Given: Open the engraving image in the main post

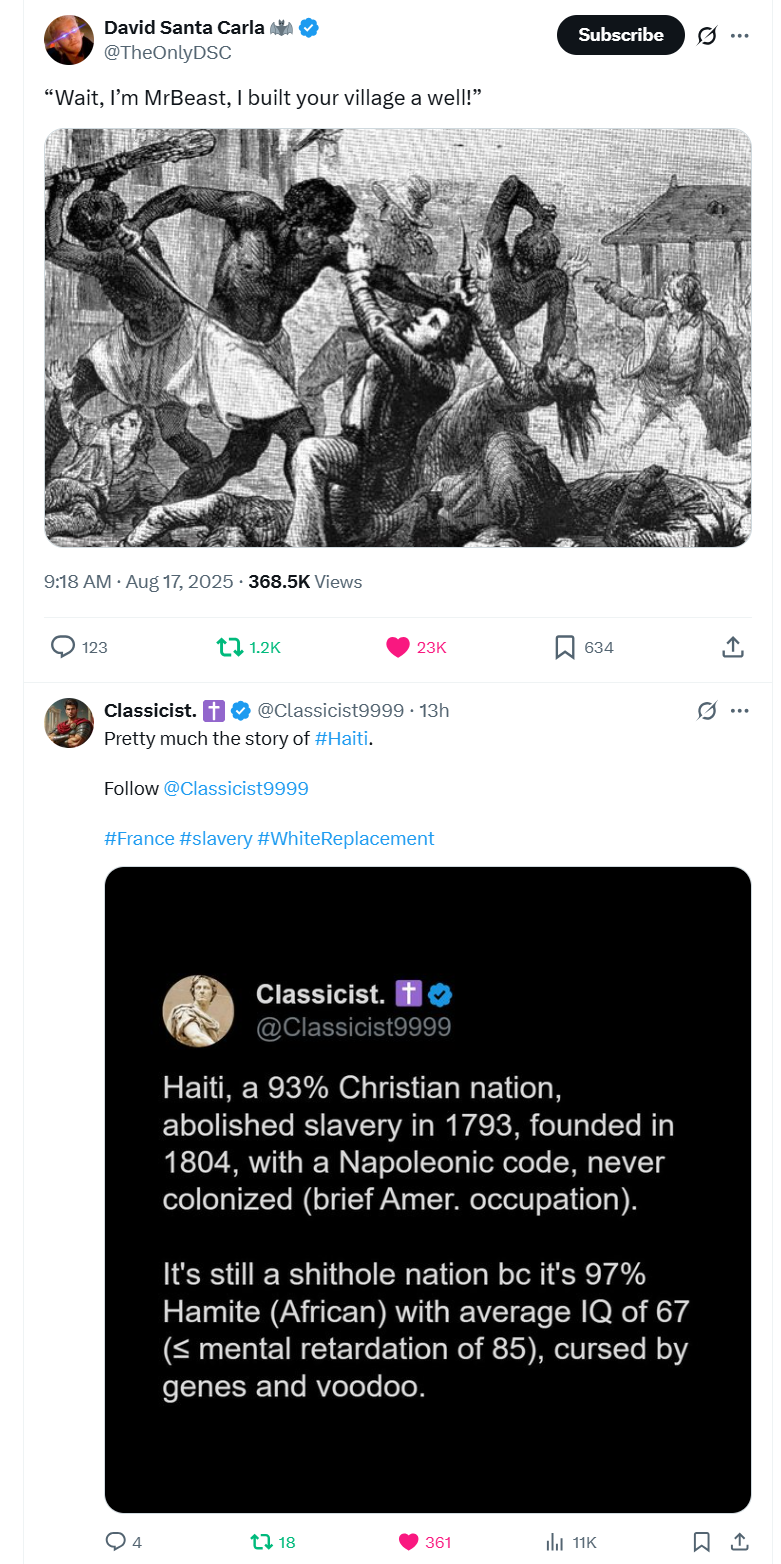Looking at the screenshot, I should point(398,337).
